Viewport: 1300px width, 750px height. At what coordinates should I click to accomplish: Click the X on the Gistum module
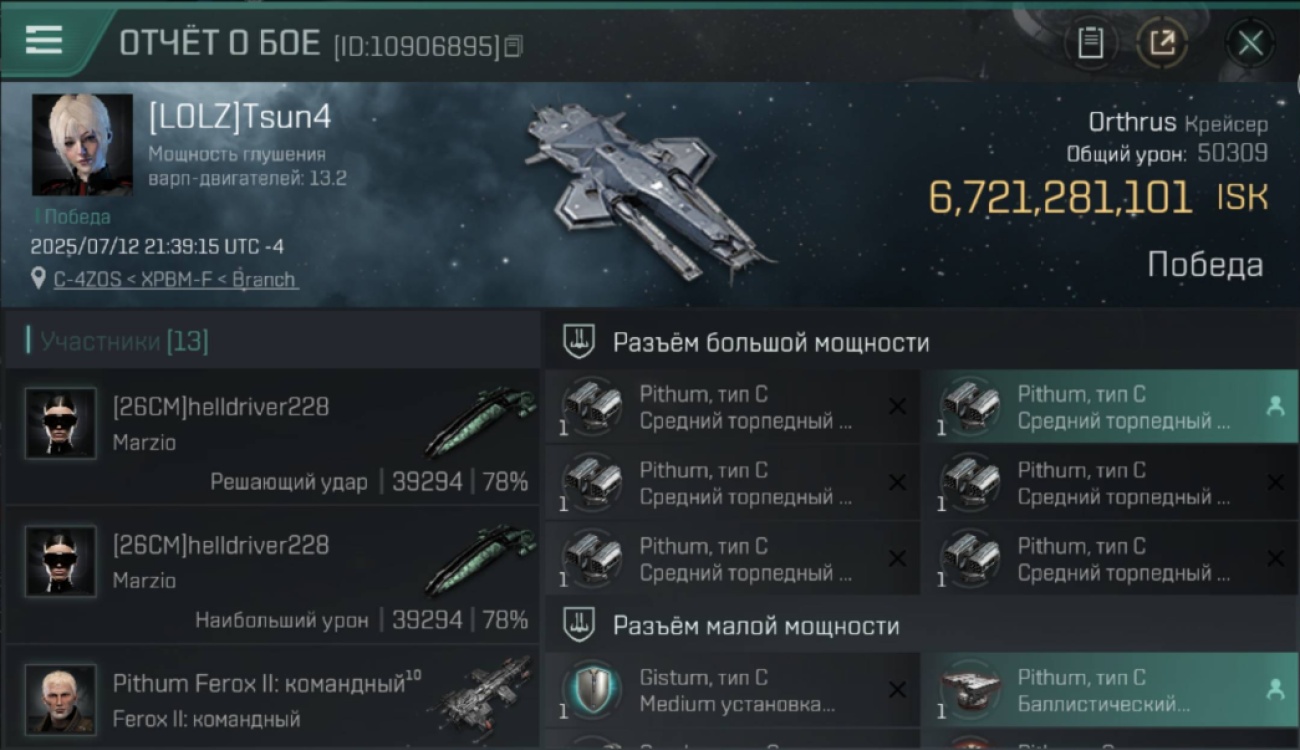coord(897,689)
